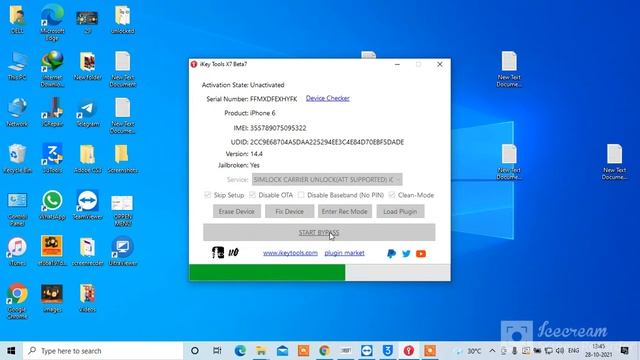Click the Enter Rec Mode button
Screen dimensions: 640x360
pos(344,211)
